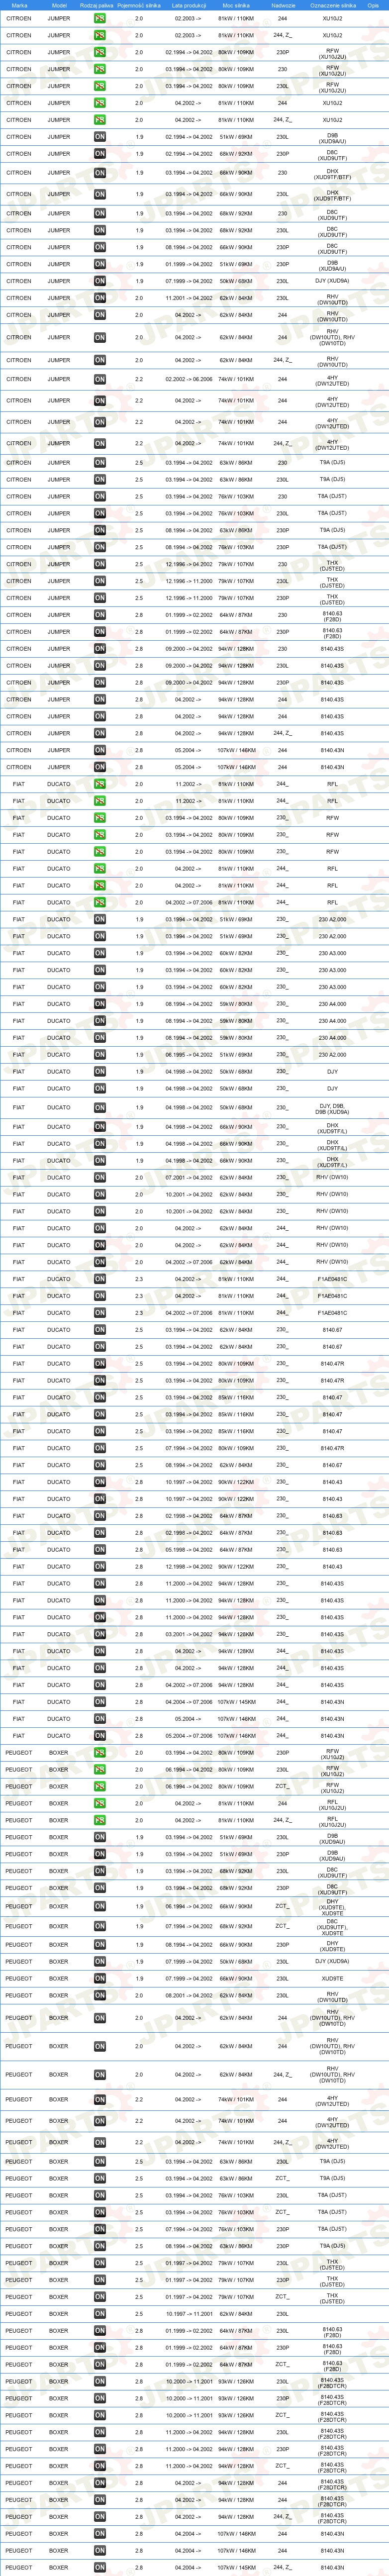Select the ON fuel icon for Jumper 02.2002-06.2006
389x2576 pixels.
100,380
